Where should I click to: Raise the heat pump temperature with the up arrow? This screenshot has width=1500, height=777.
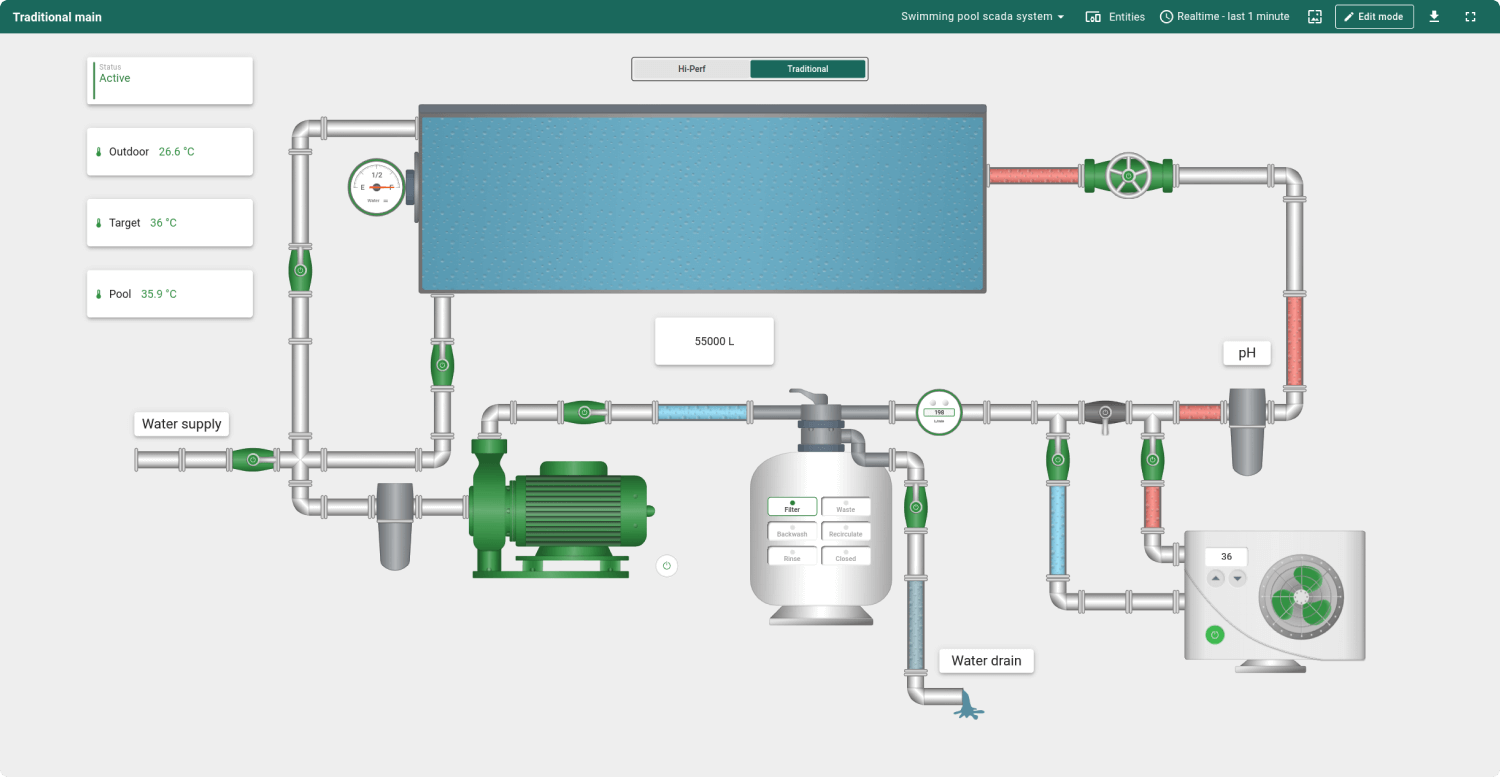point(1215,578)
